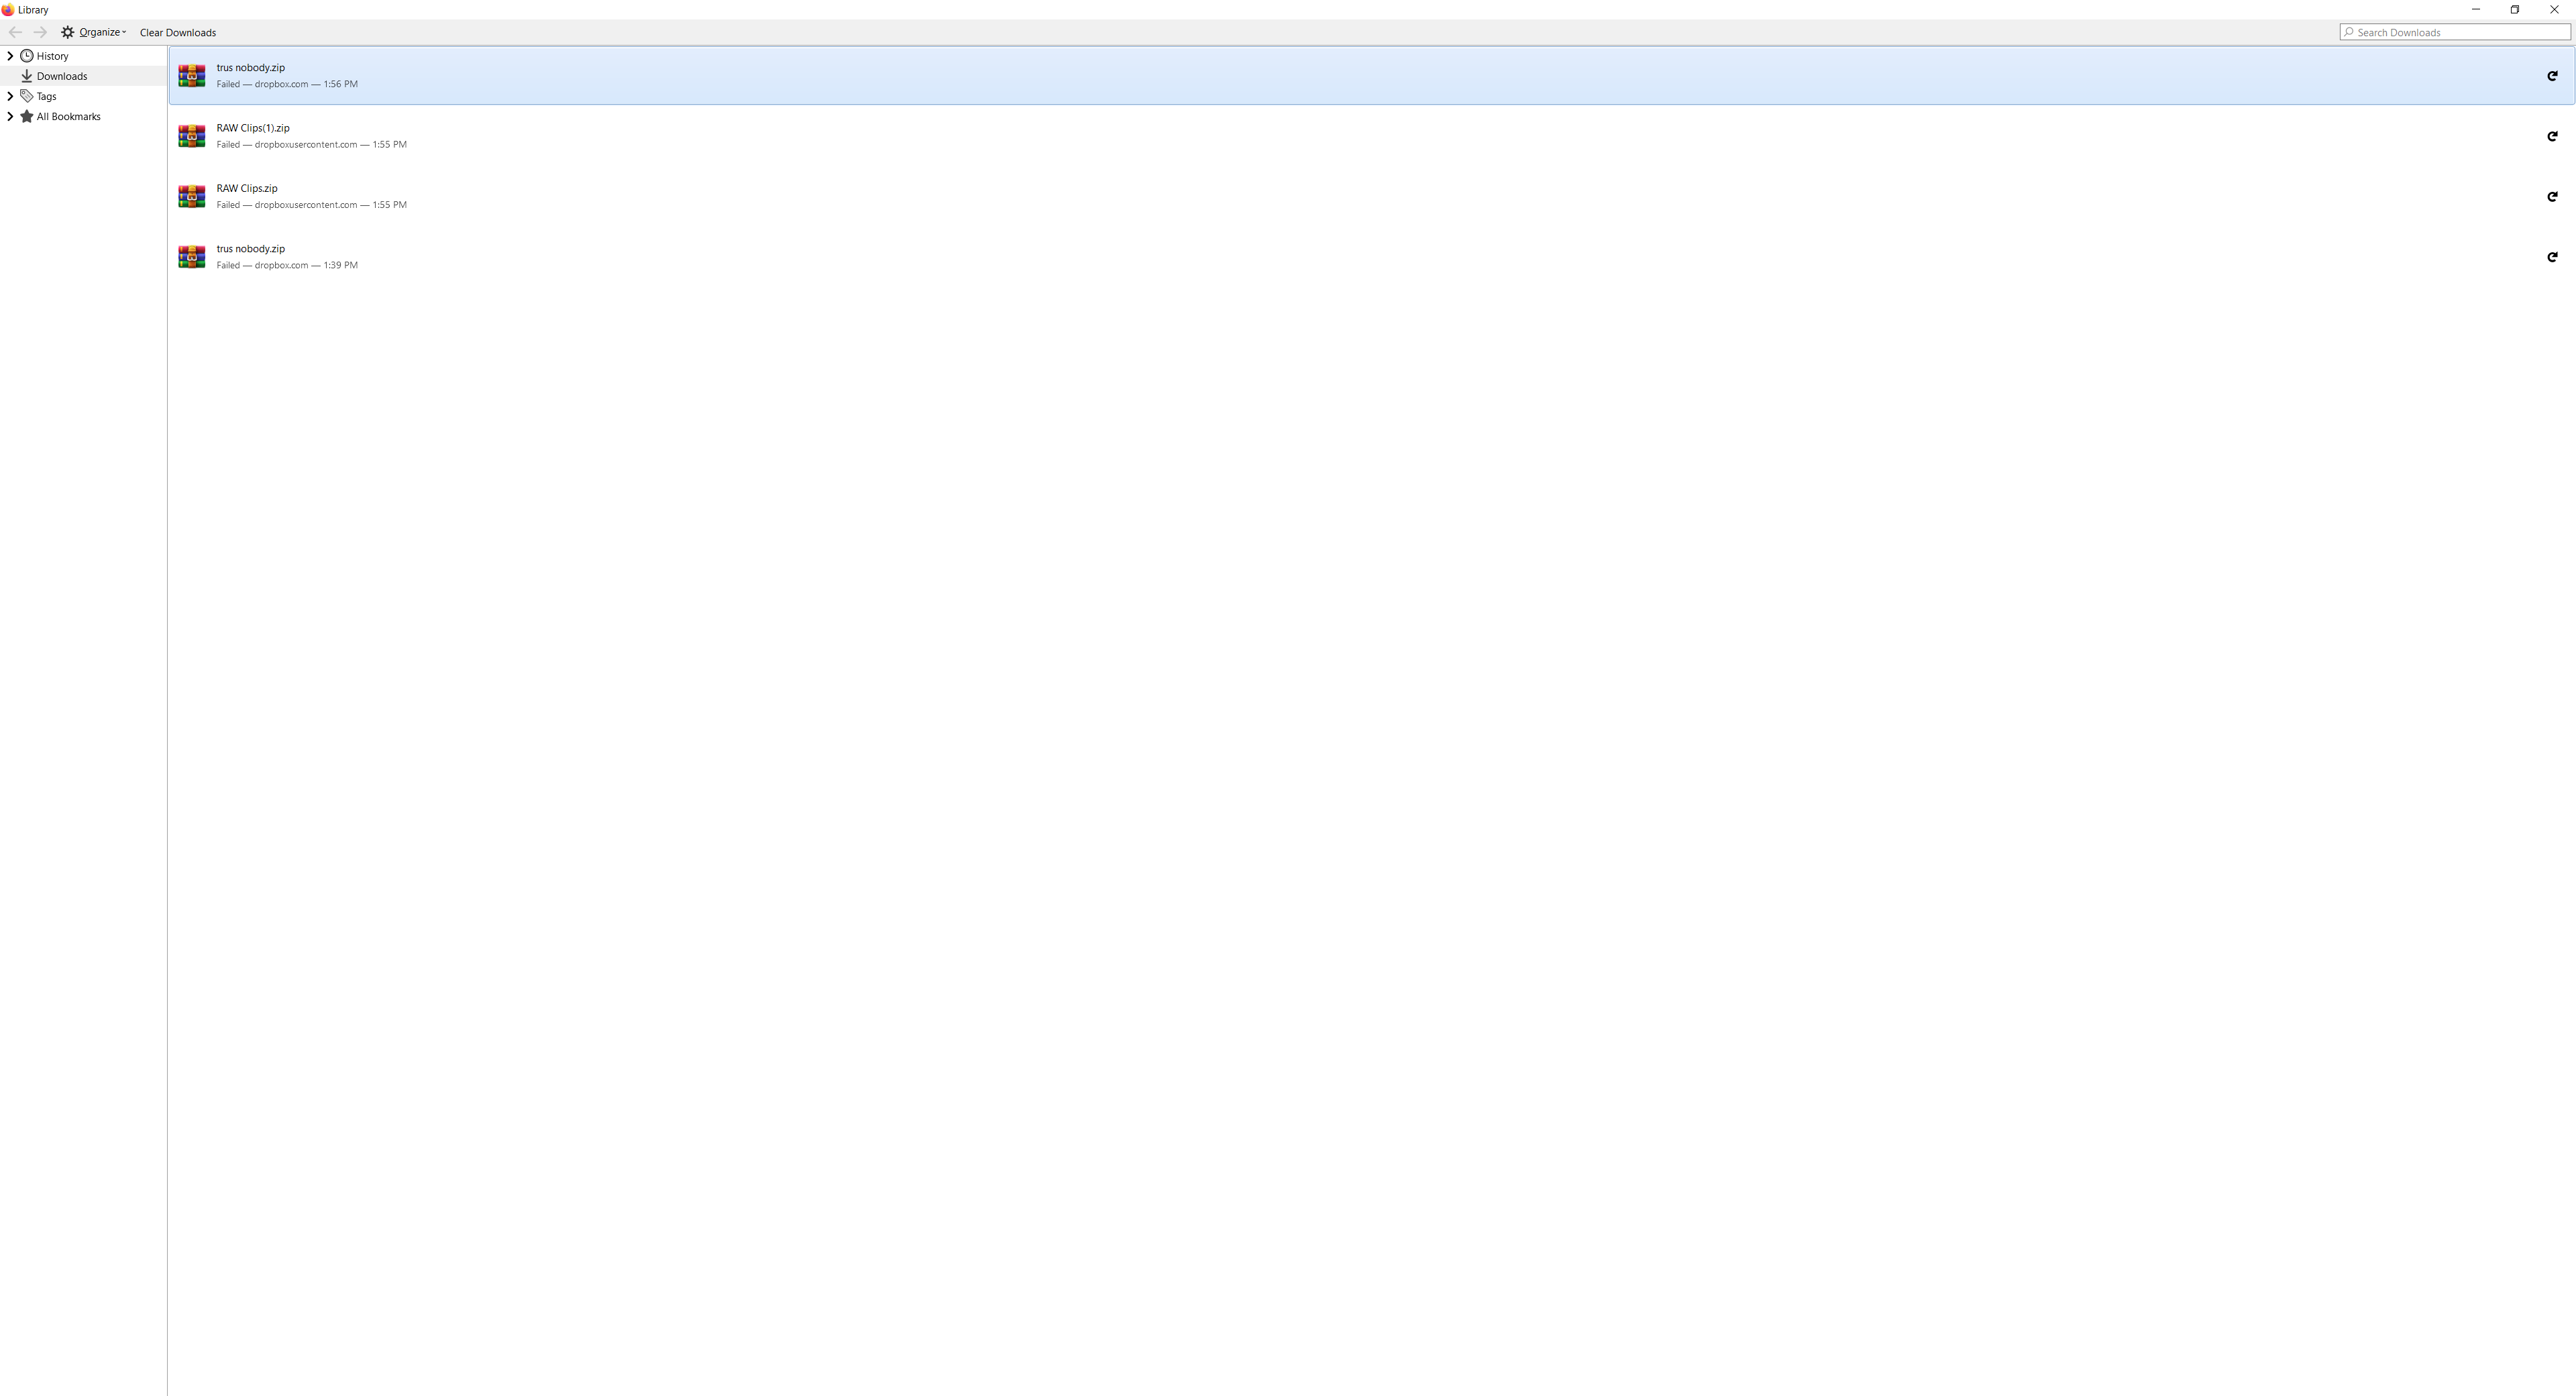Expand the Downloads tree item
The width and height of the screenshot is (2576, 1396).
coord(60,76)
